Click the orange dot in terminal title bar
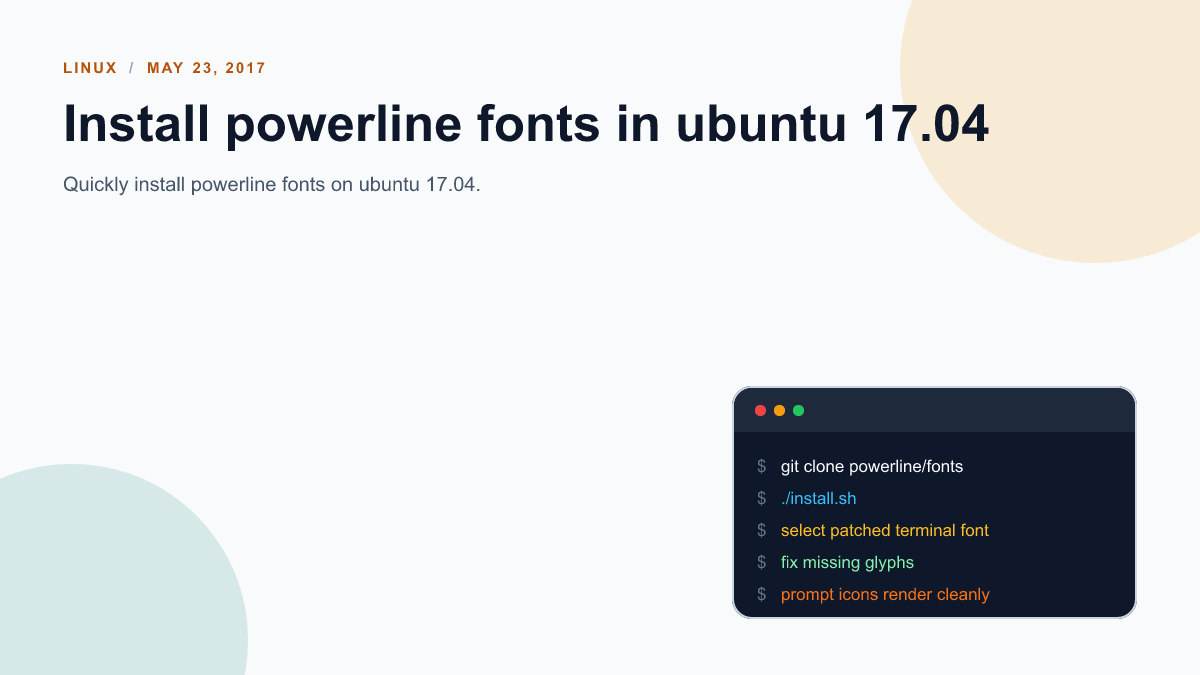 779,410
